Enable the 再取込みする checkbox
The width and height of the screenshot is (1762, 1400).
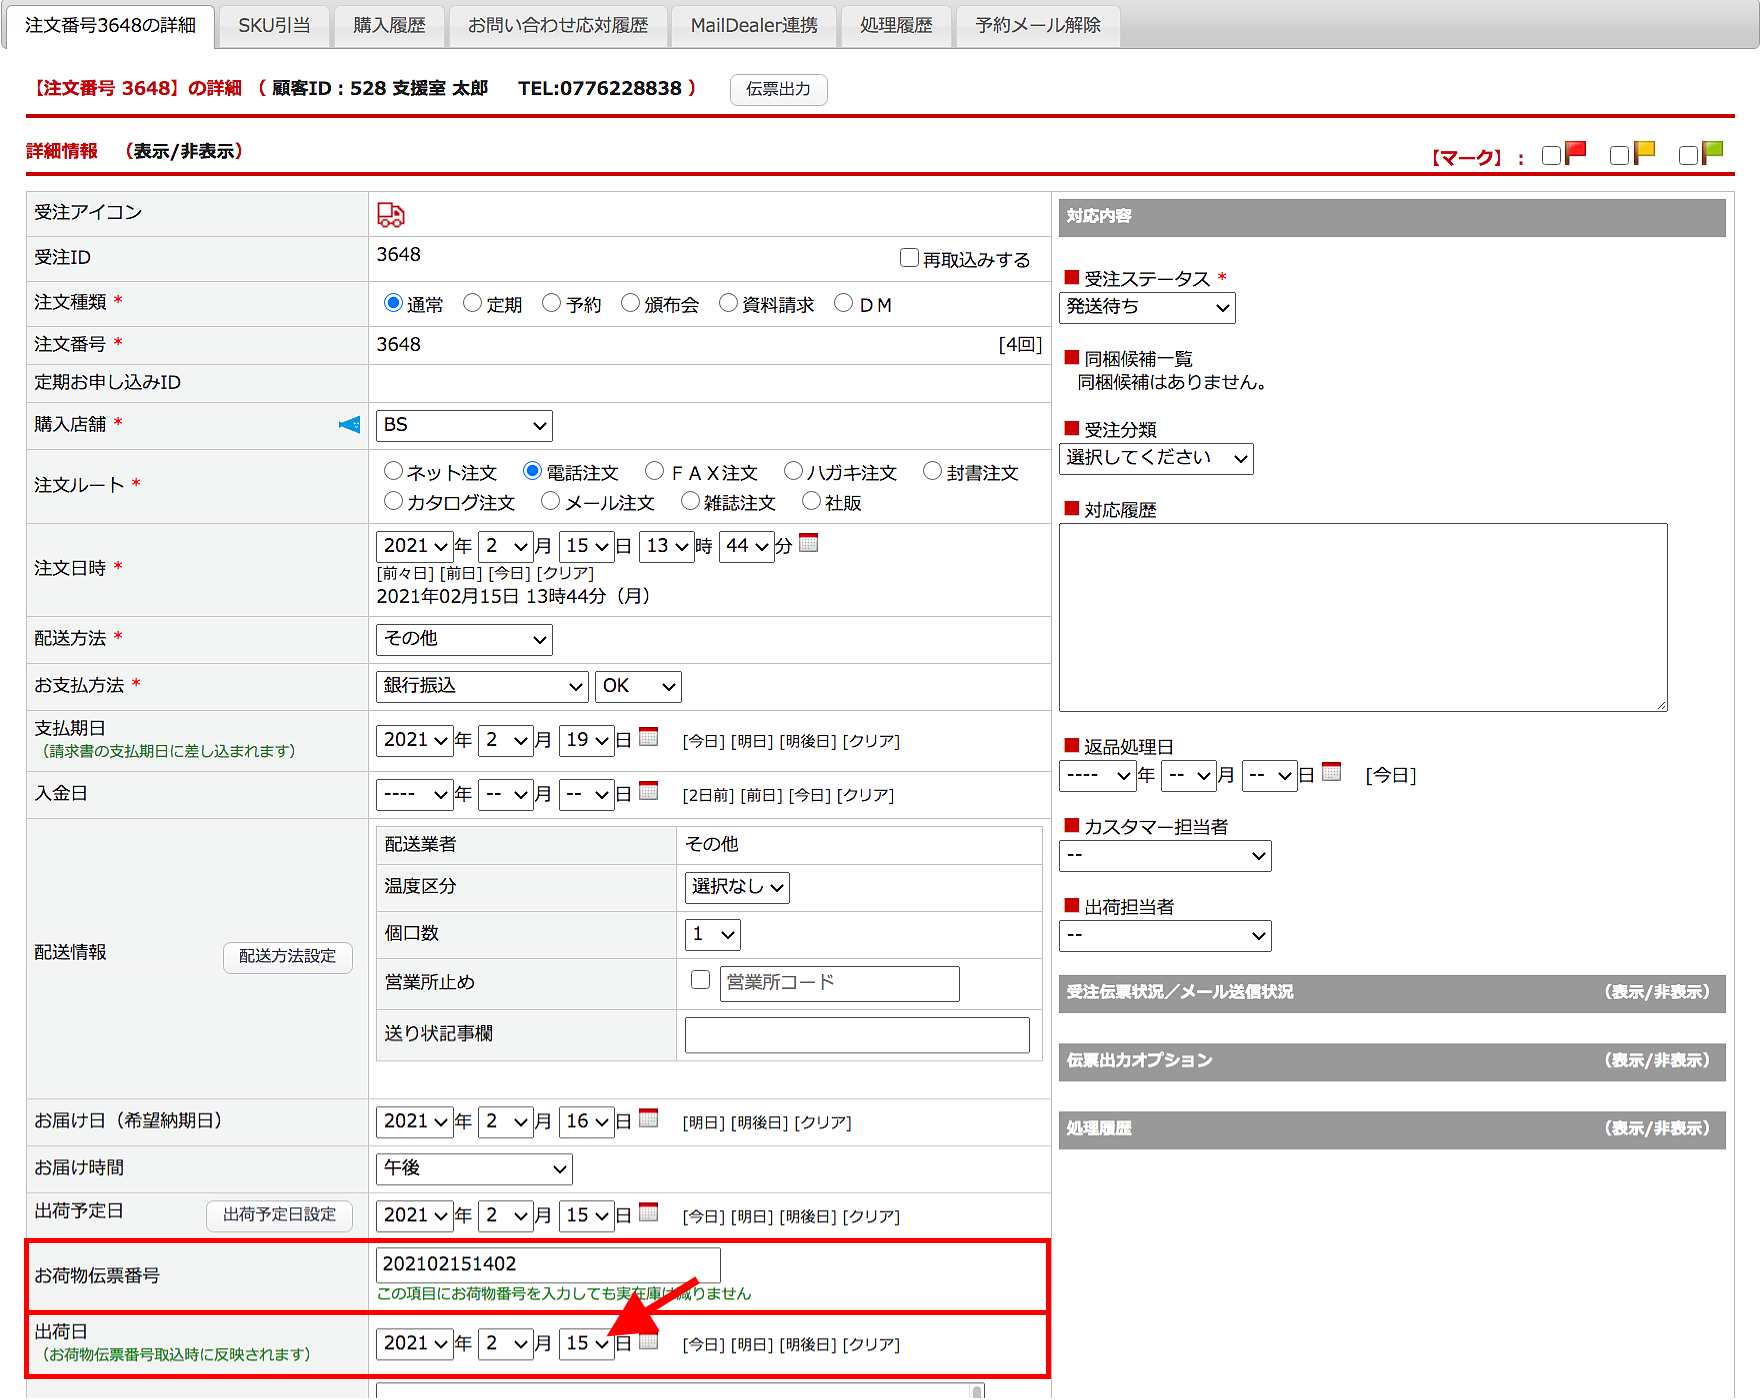coord(909,258)
